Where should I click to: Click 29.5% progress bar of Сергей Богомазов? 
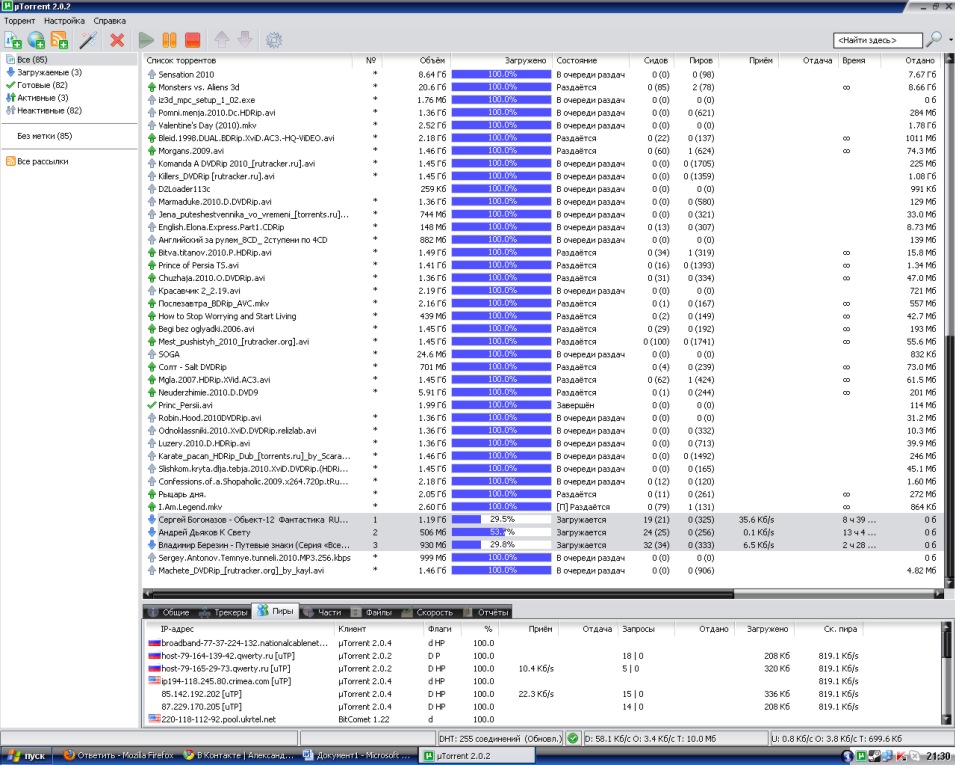(x=501, y=520)
